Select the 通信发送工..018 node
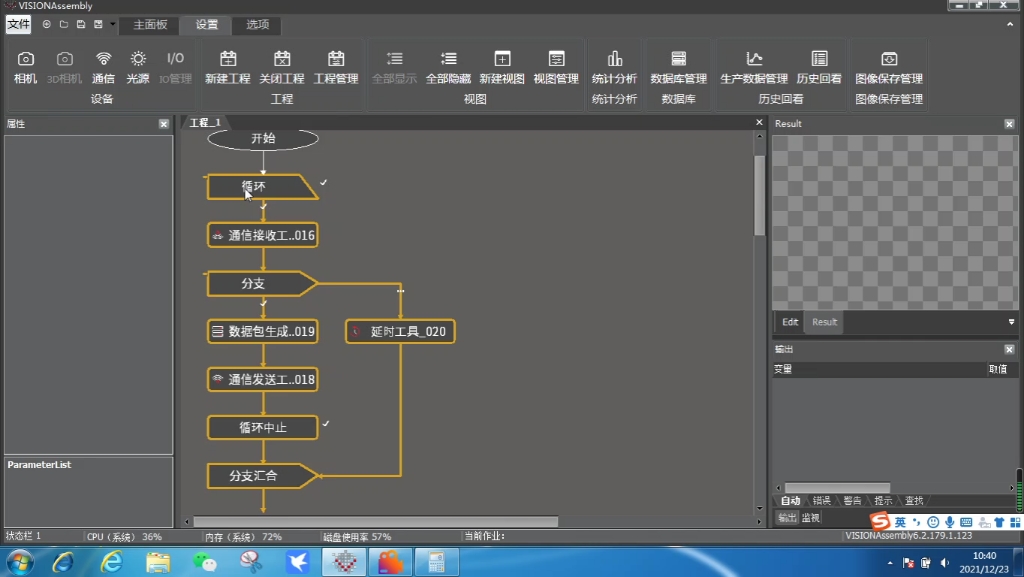1024x577 pixels. (x=263, y=379)
